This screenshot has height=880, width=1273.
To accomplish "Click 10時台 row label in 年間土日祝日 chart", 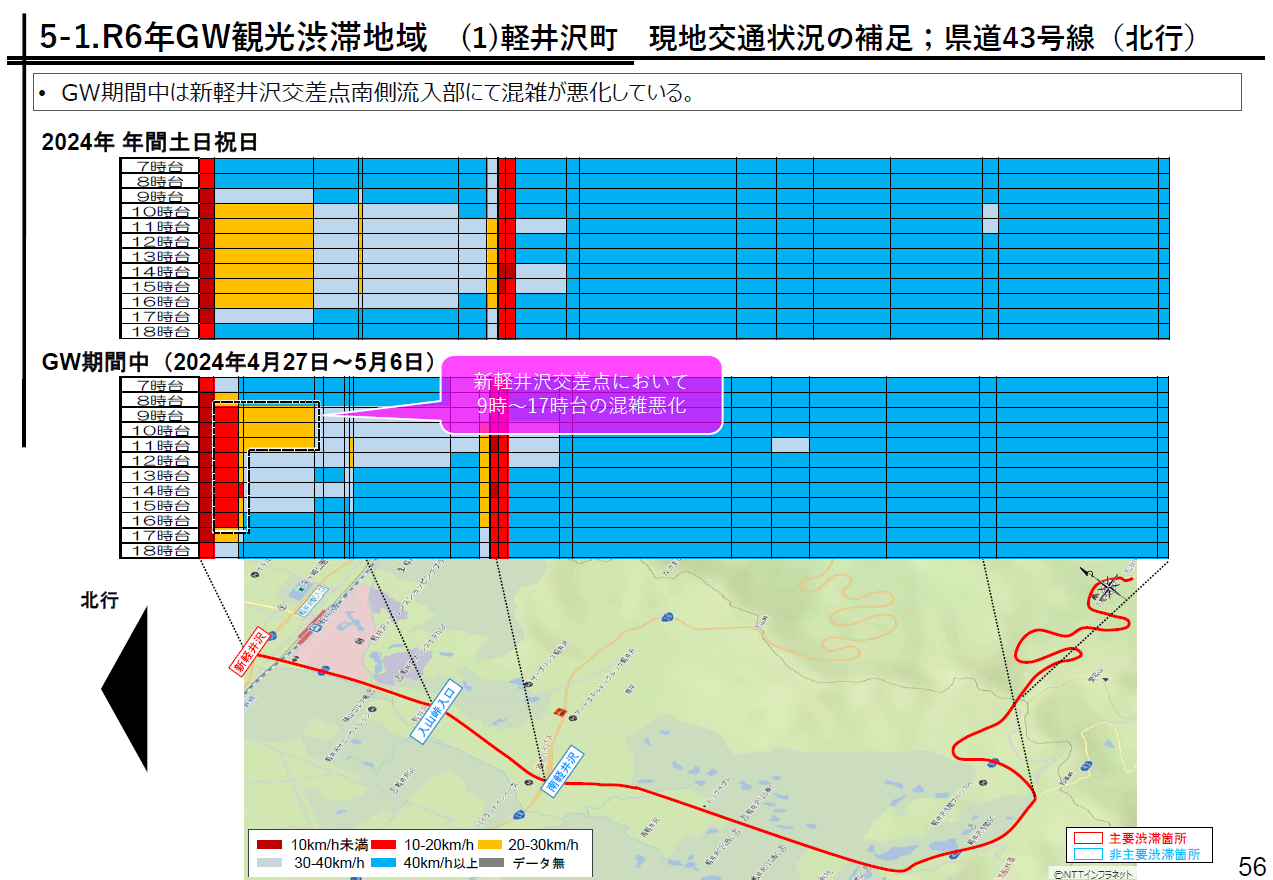I will pos(160,211).
